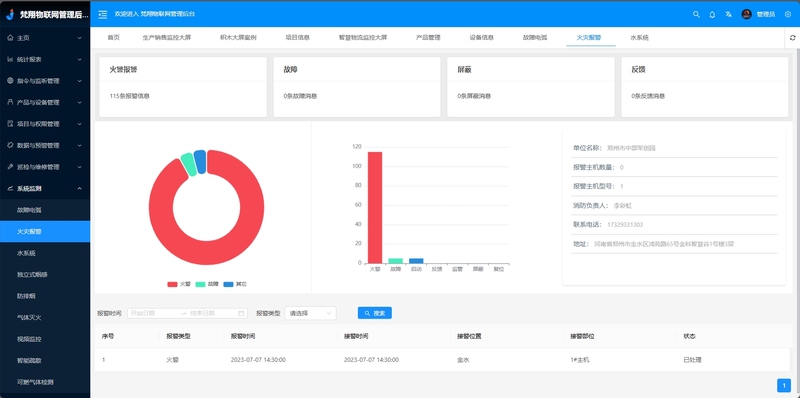Click the 故障 summary card
Screen dimensions: 800x398
click(x=357, y=87)
